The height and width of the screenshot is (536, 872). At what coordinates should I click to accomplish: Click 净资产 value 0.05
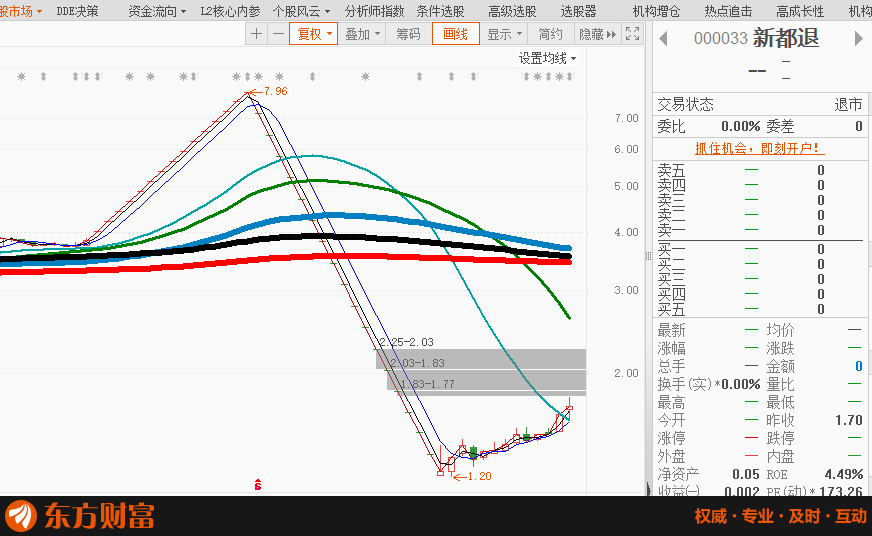click(746, 474)
